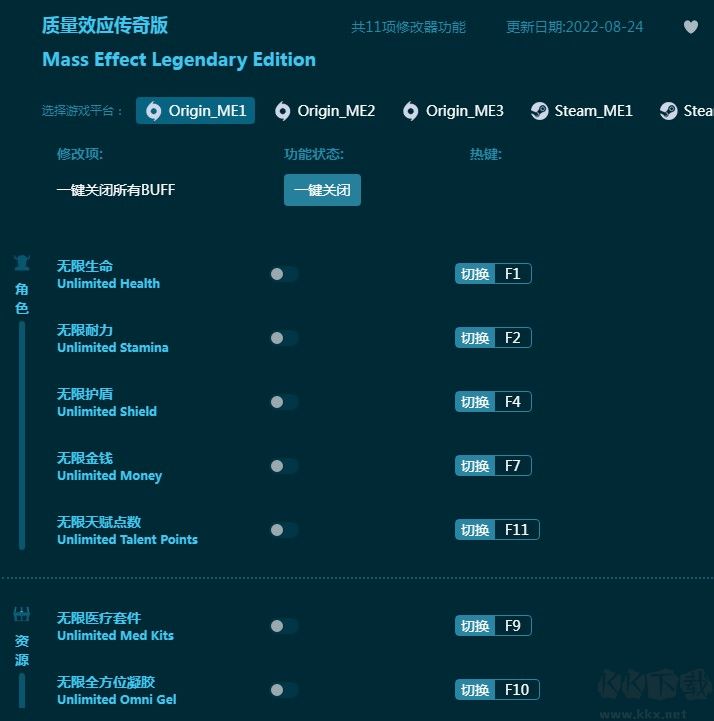Click the Origin logo beside Origin_ME1
714x721 pixels.
[153, 111]
